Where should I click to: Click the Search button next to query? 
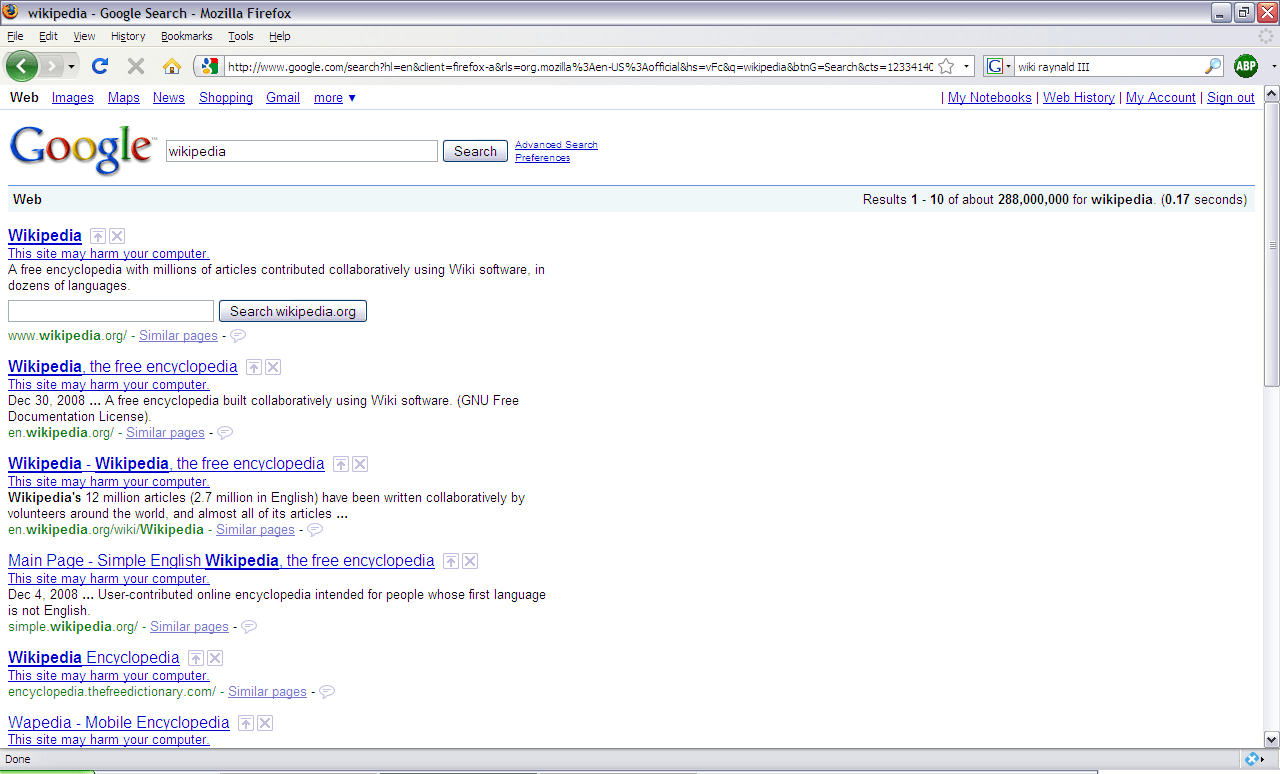click(475, 151)
